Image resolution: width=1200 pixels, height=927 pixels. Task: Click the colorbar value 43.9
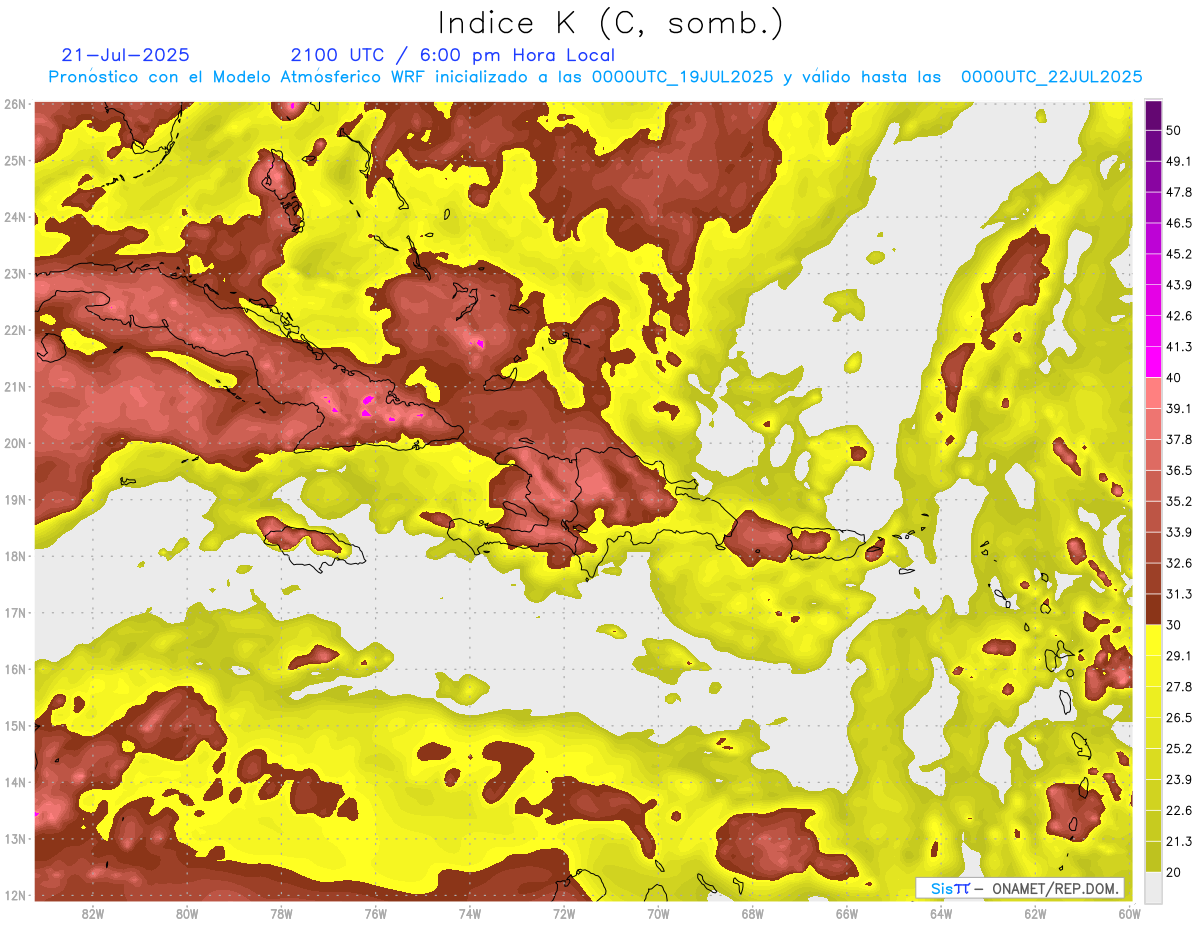[x=1179, y=285]
